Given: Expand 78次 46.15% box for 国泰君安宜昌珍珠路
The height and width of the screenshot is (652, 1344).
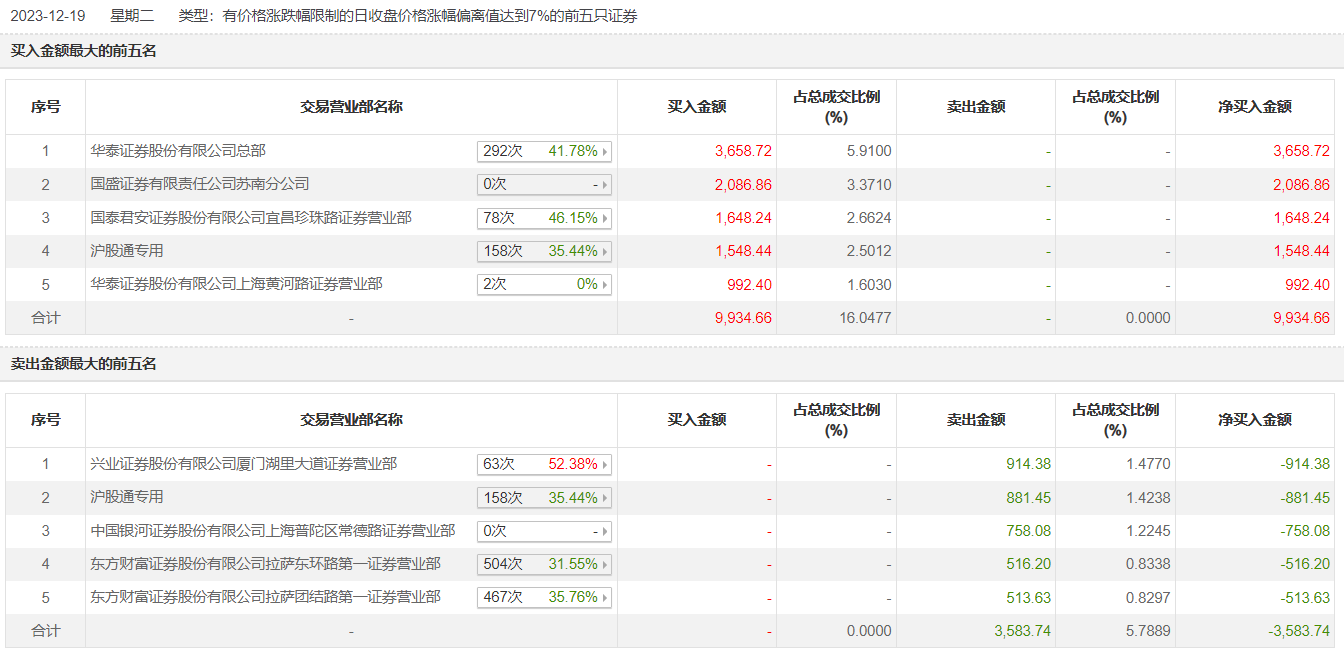Looking at the screenshot, I should coord(544,217).
